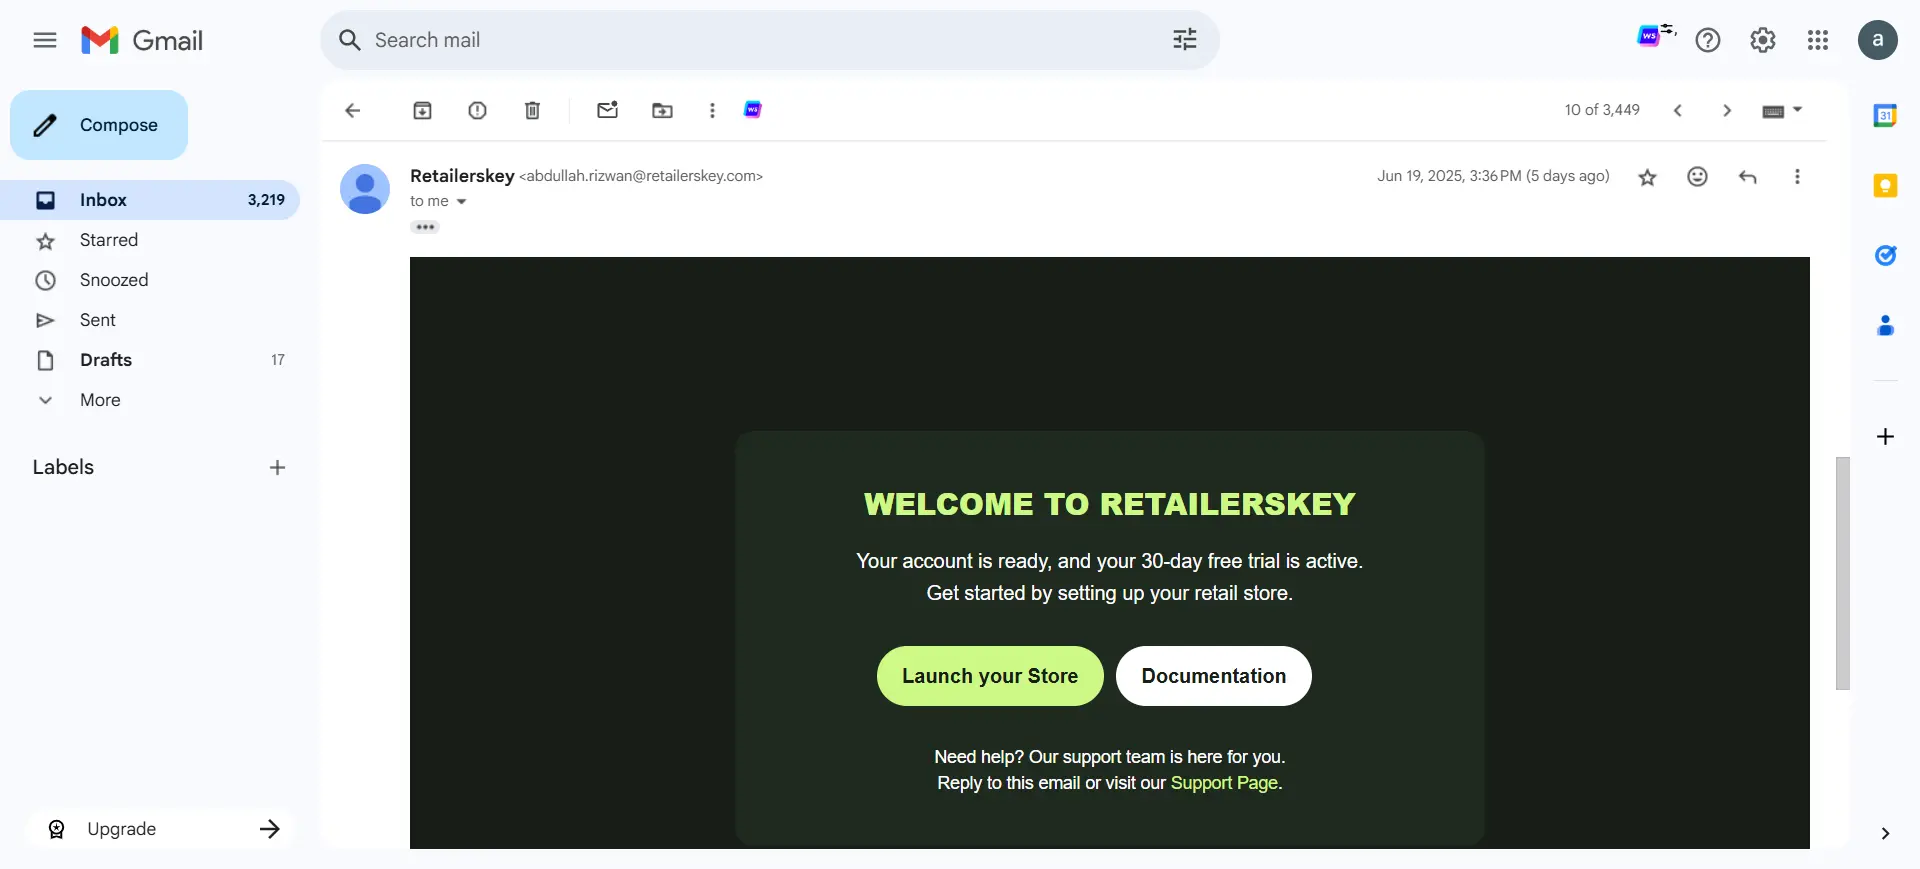1920x869 pixels.
Task: Expand the More section in the sidebar
Action: tap(100, 400)
